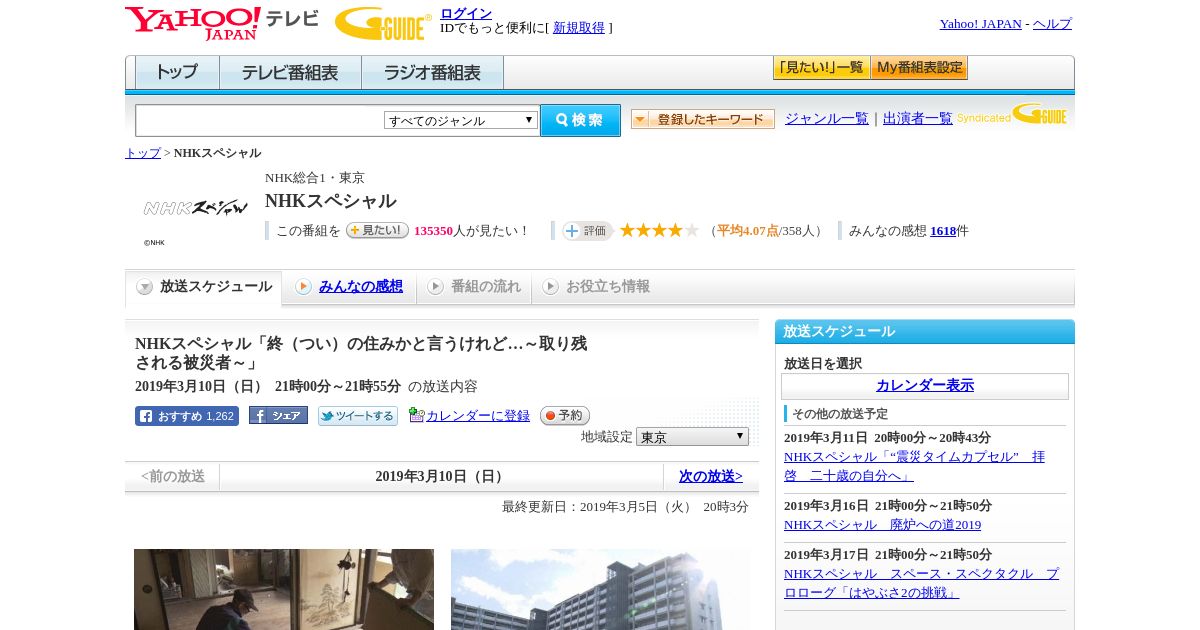Screen dimensions: 1200x630
Task: Open 震災タイムカプセル program link
Action: (x=914, y=466)
